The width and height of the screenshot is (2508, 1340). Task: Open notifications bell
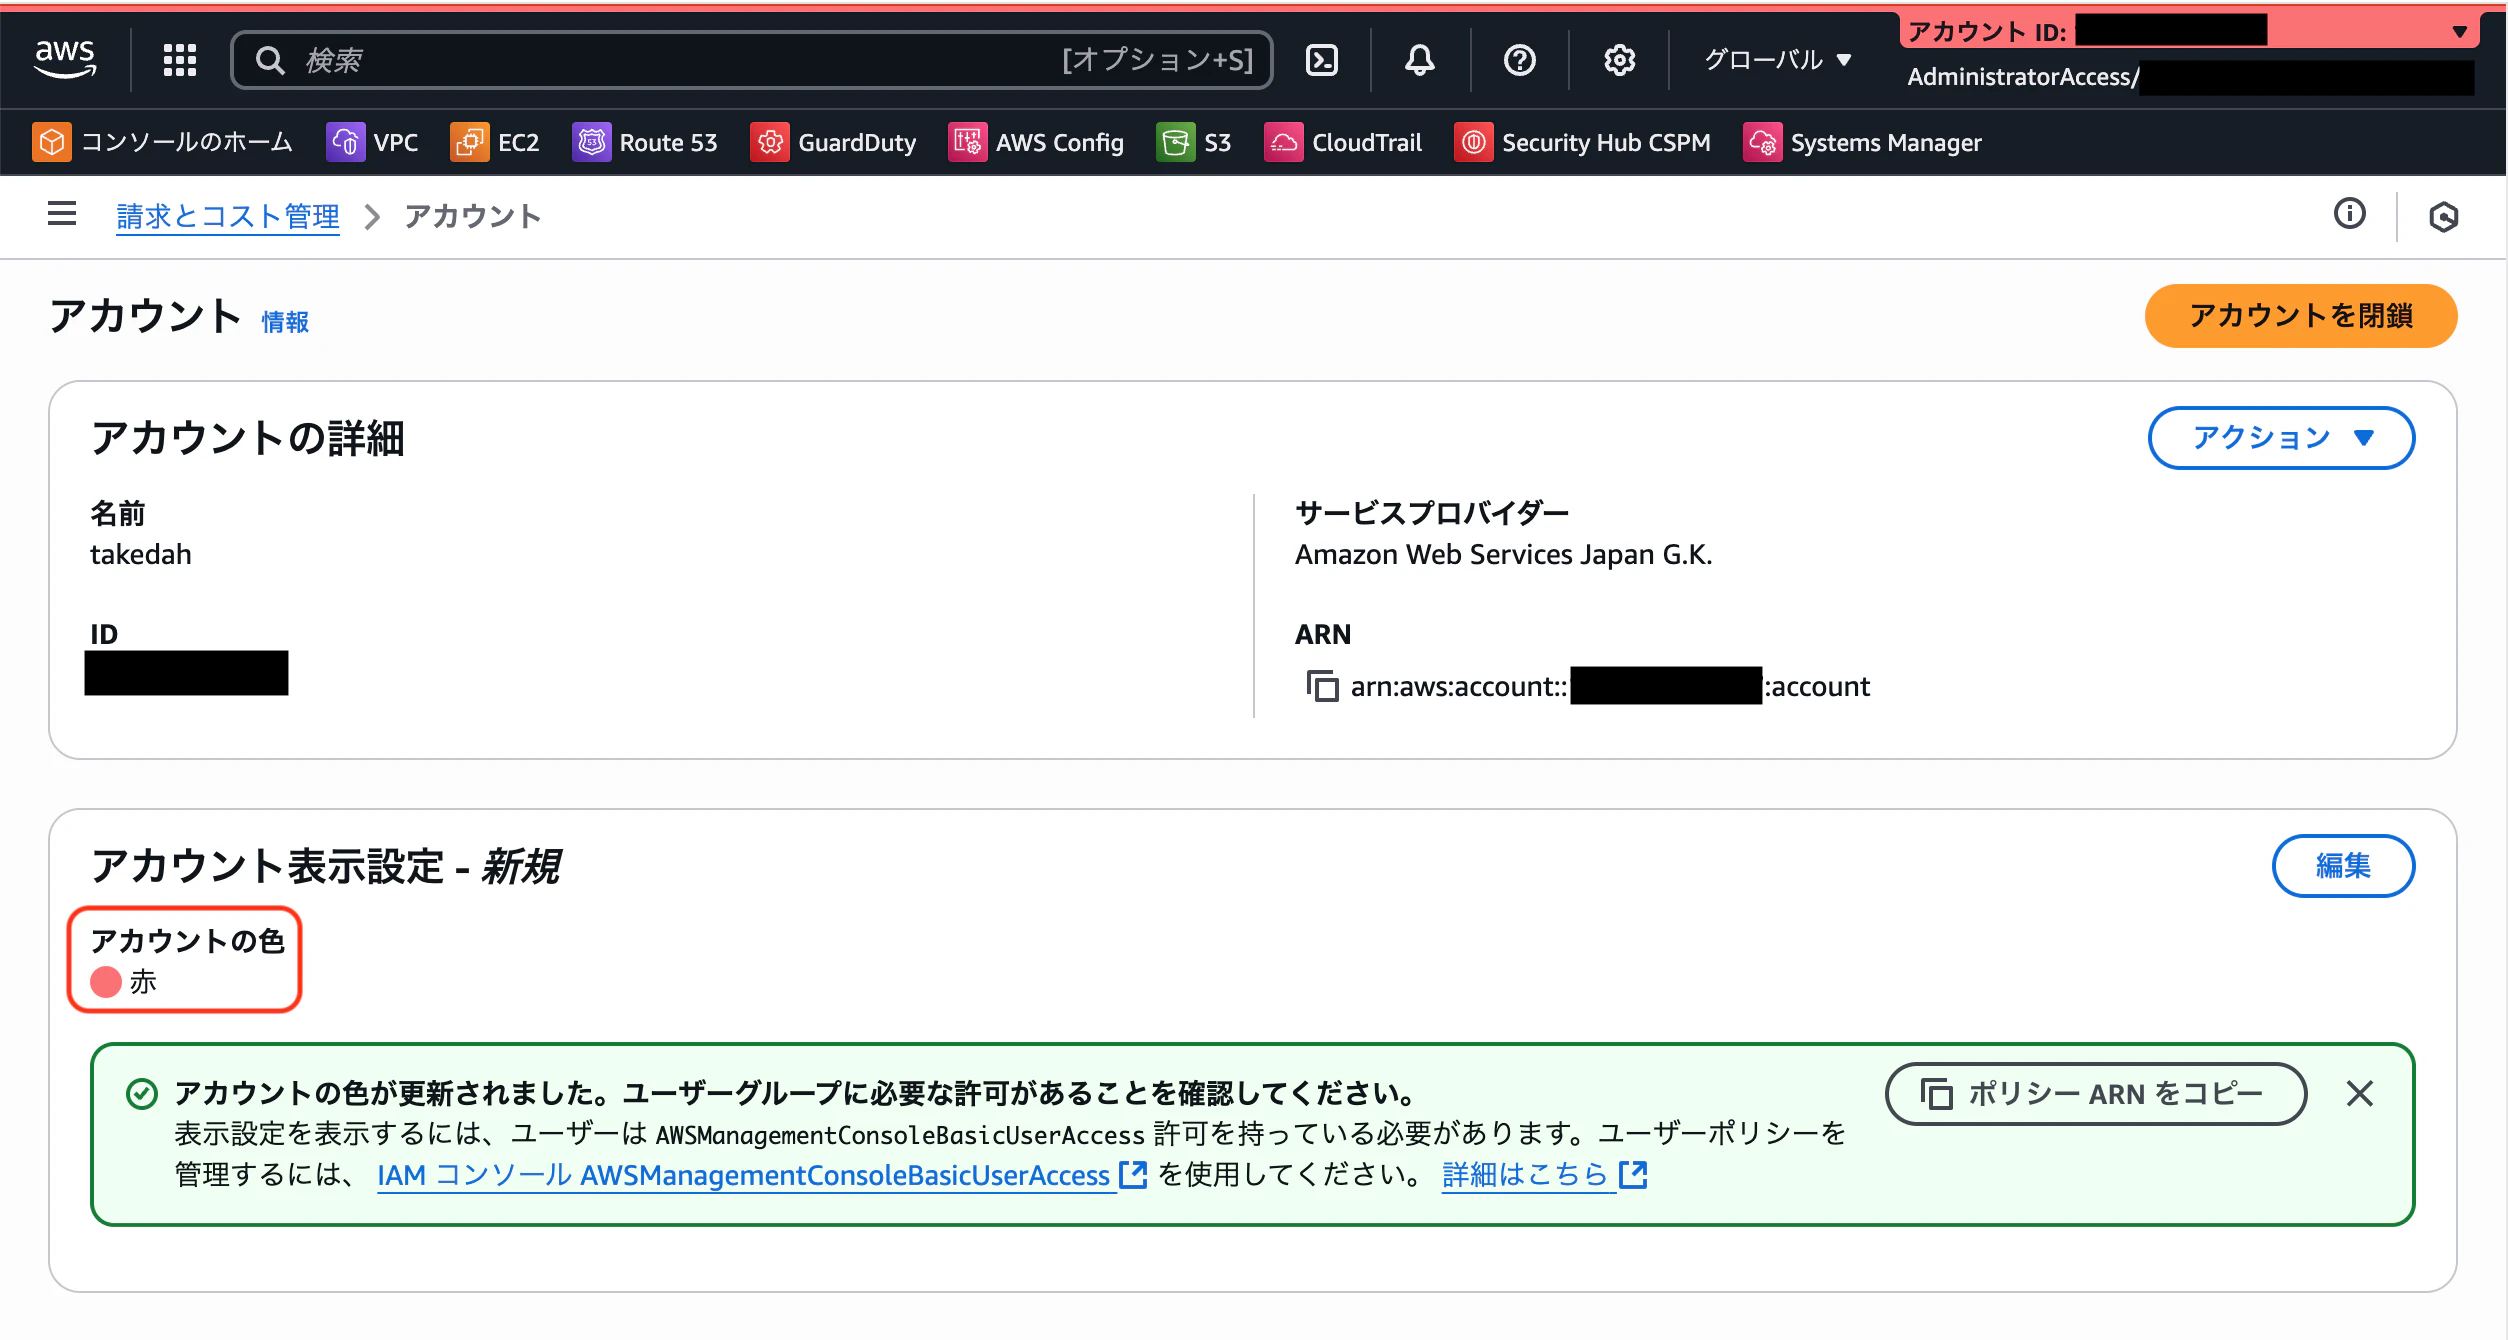pos(1420,60)
